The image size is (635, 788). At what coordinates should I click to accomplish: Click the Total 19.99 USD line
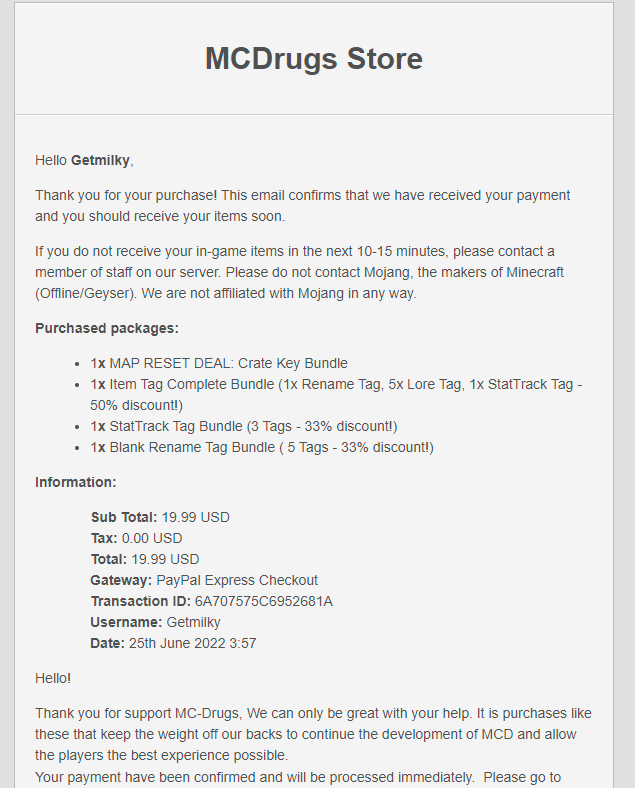[x=145, y=559]
